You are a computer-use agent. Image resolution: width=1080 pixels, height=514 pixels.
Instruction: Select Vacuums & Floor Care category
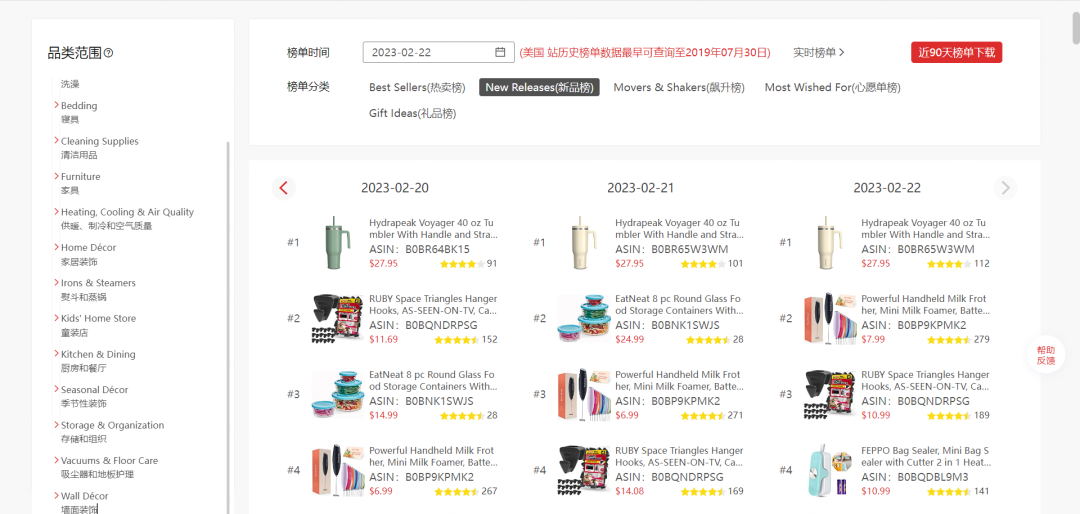point(109,460)
